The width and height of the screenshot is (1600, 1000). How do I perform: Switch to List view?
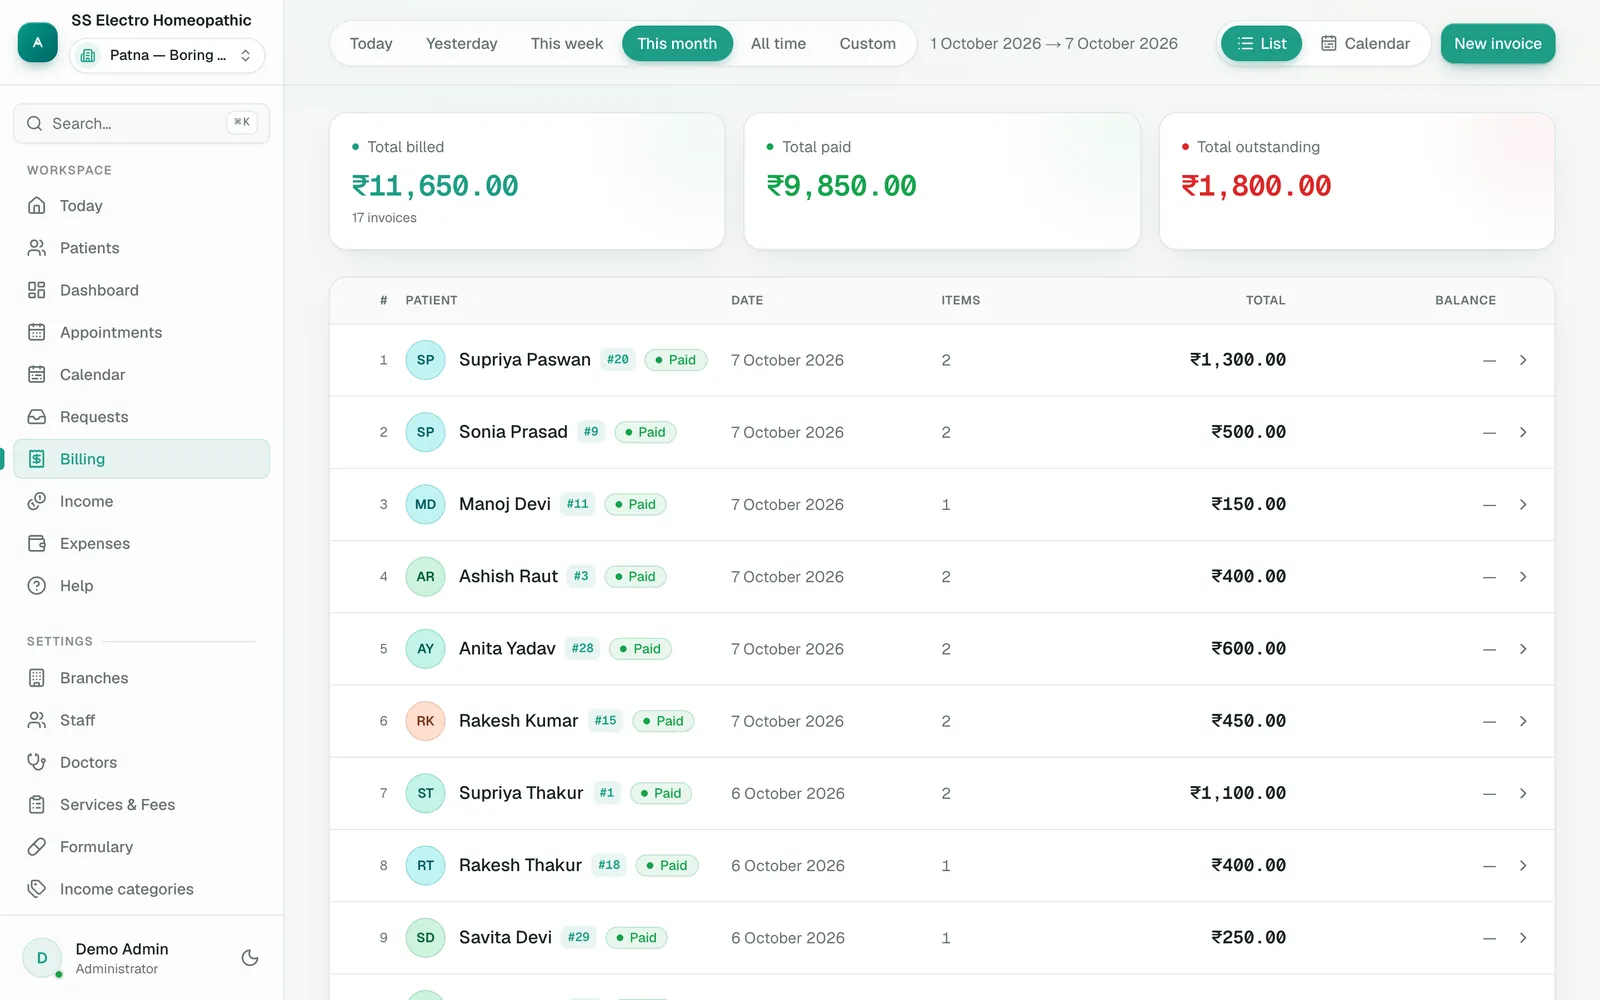pyautogui.click(x=1261, y=44)
